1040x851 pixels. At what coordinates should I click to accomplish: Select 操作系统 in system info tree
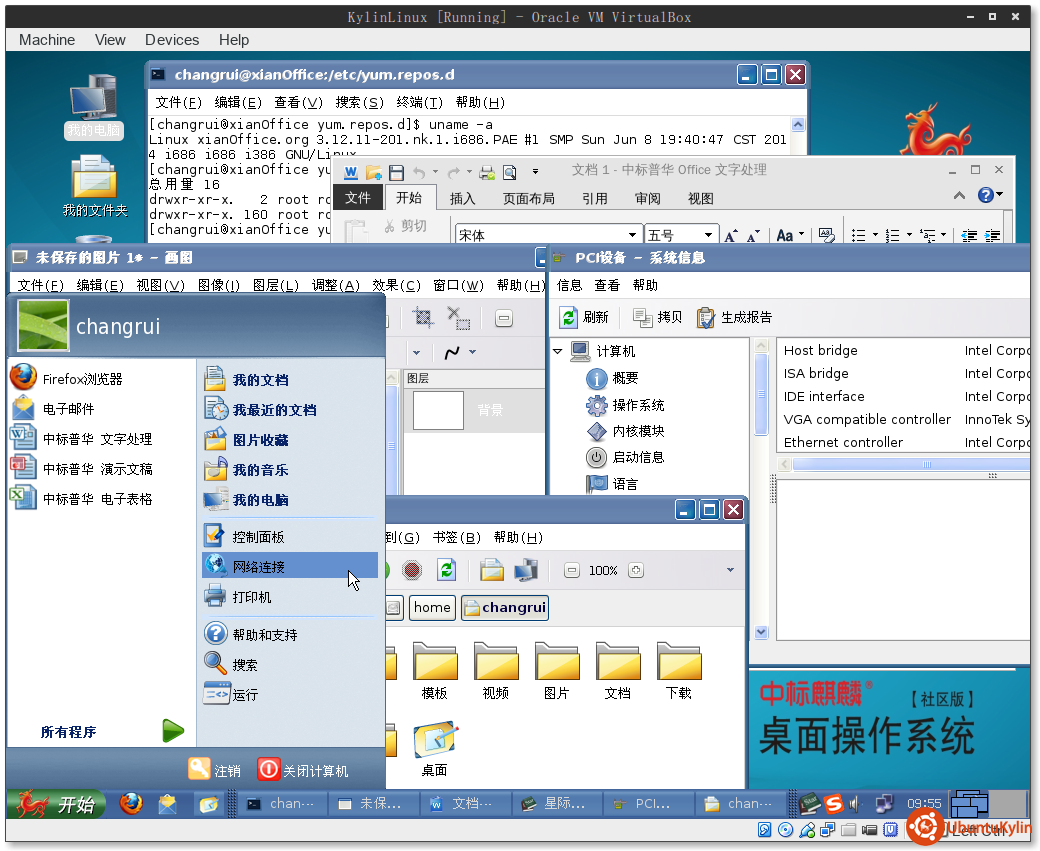pyautogui.click(x=637, y=405)
